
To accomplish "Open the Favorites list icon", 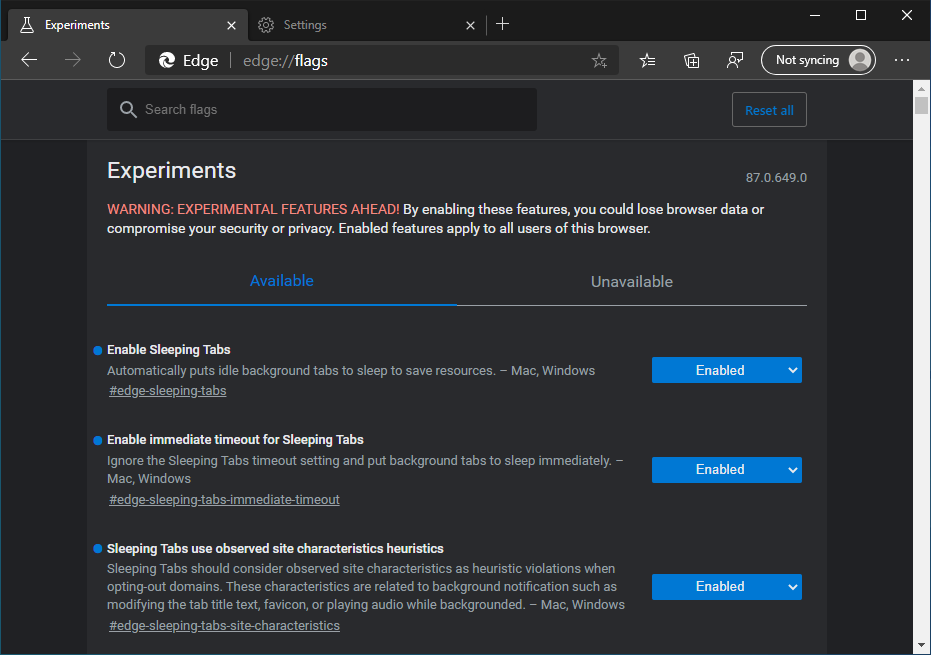I will [x=648, y=60].
